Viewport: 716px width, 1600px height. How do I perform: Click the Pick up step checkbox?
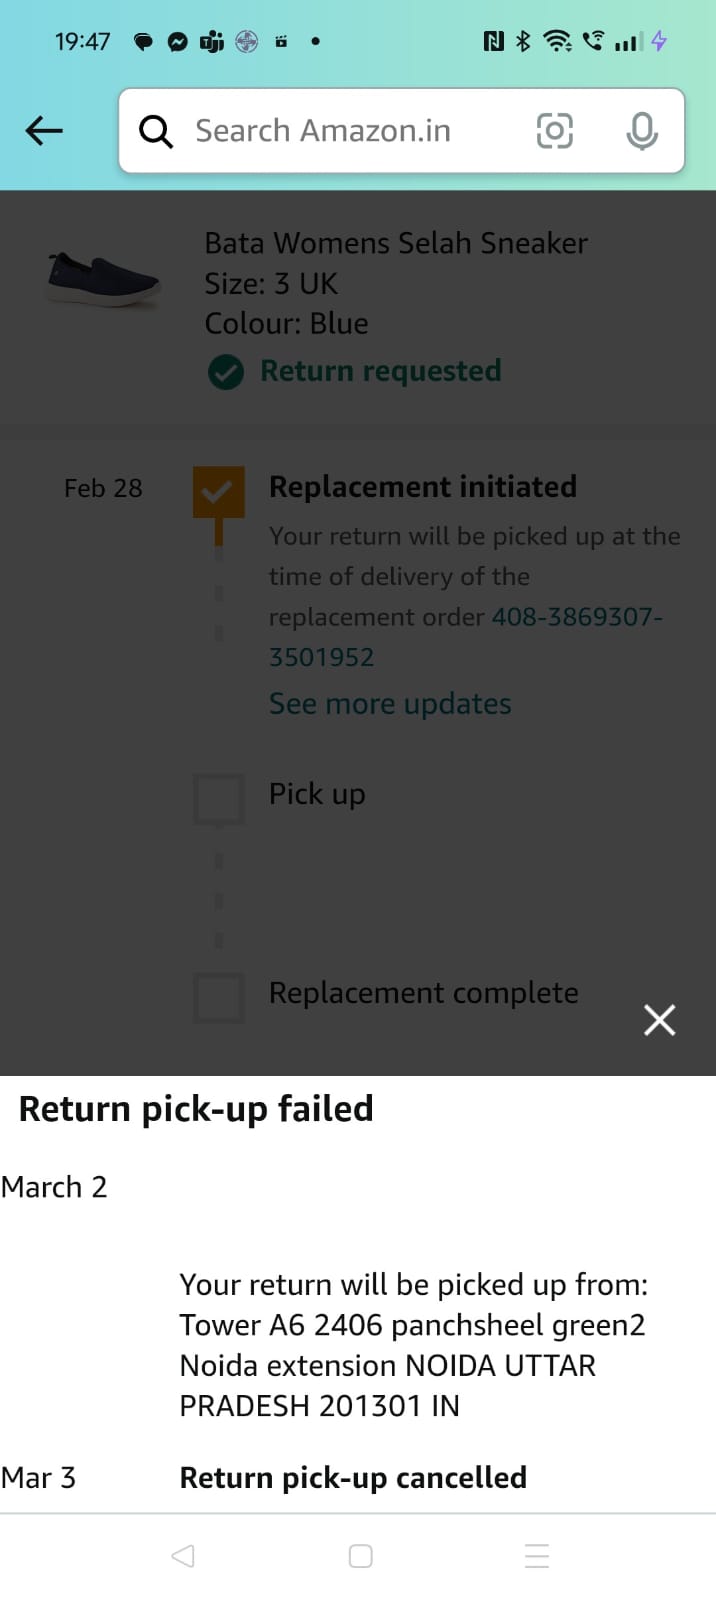click(218, 798)
